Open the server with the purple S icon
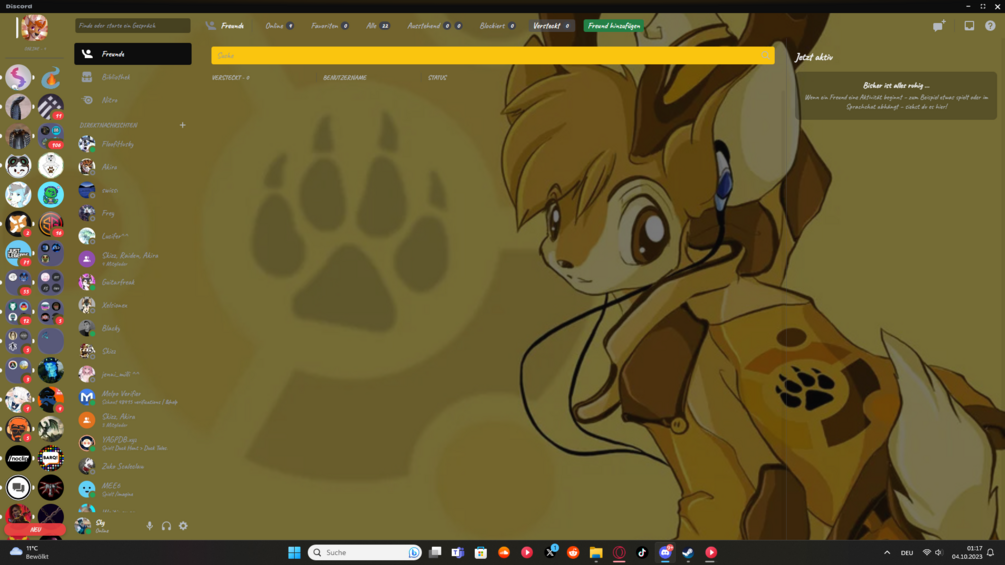 [x=18, y=78]
